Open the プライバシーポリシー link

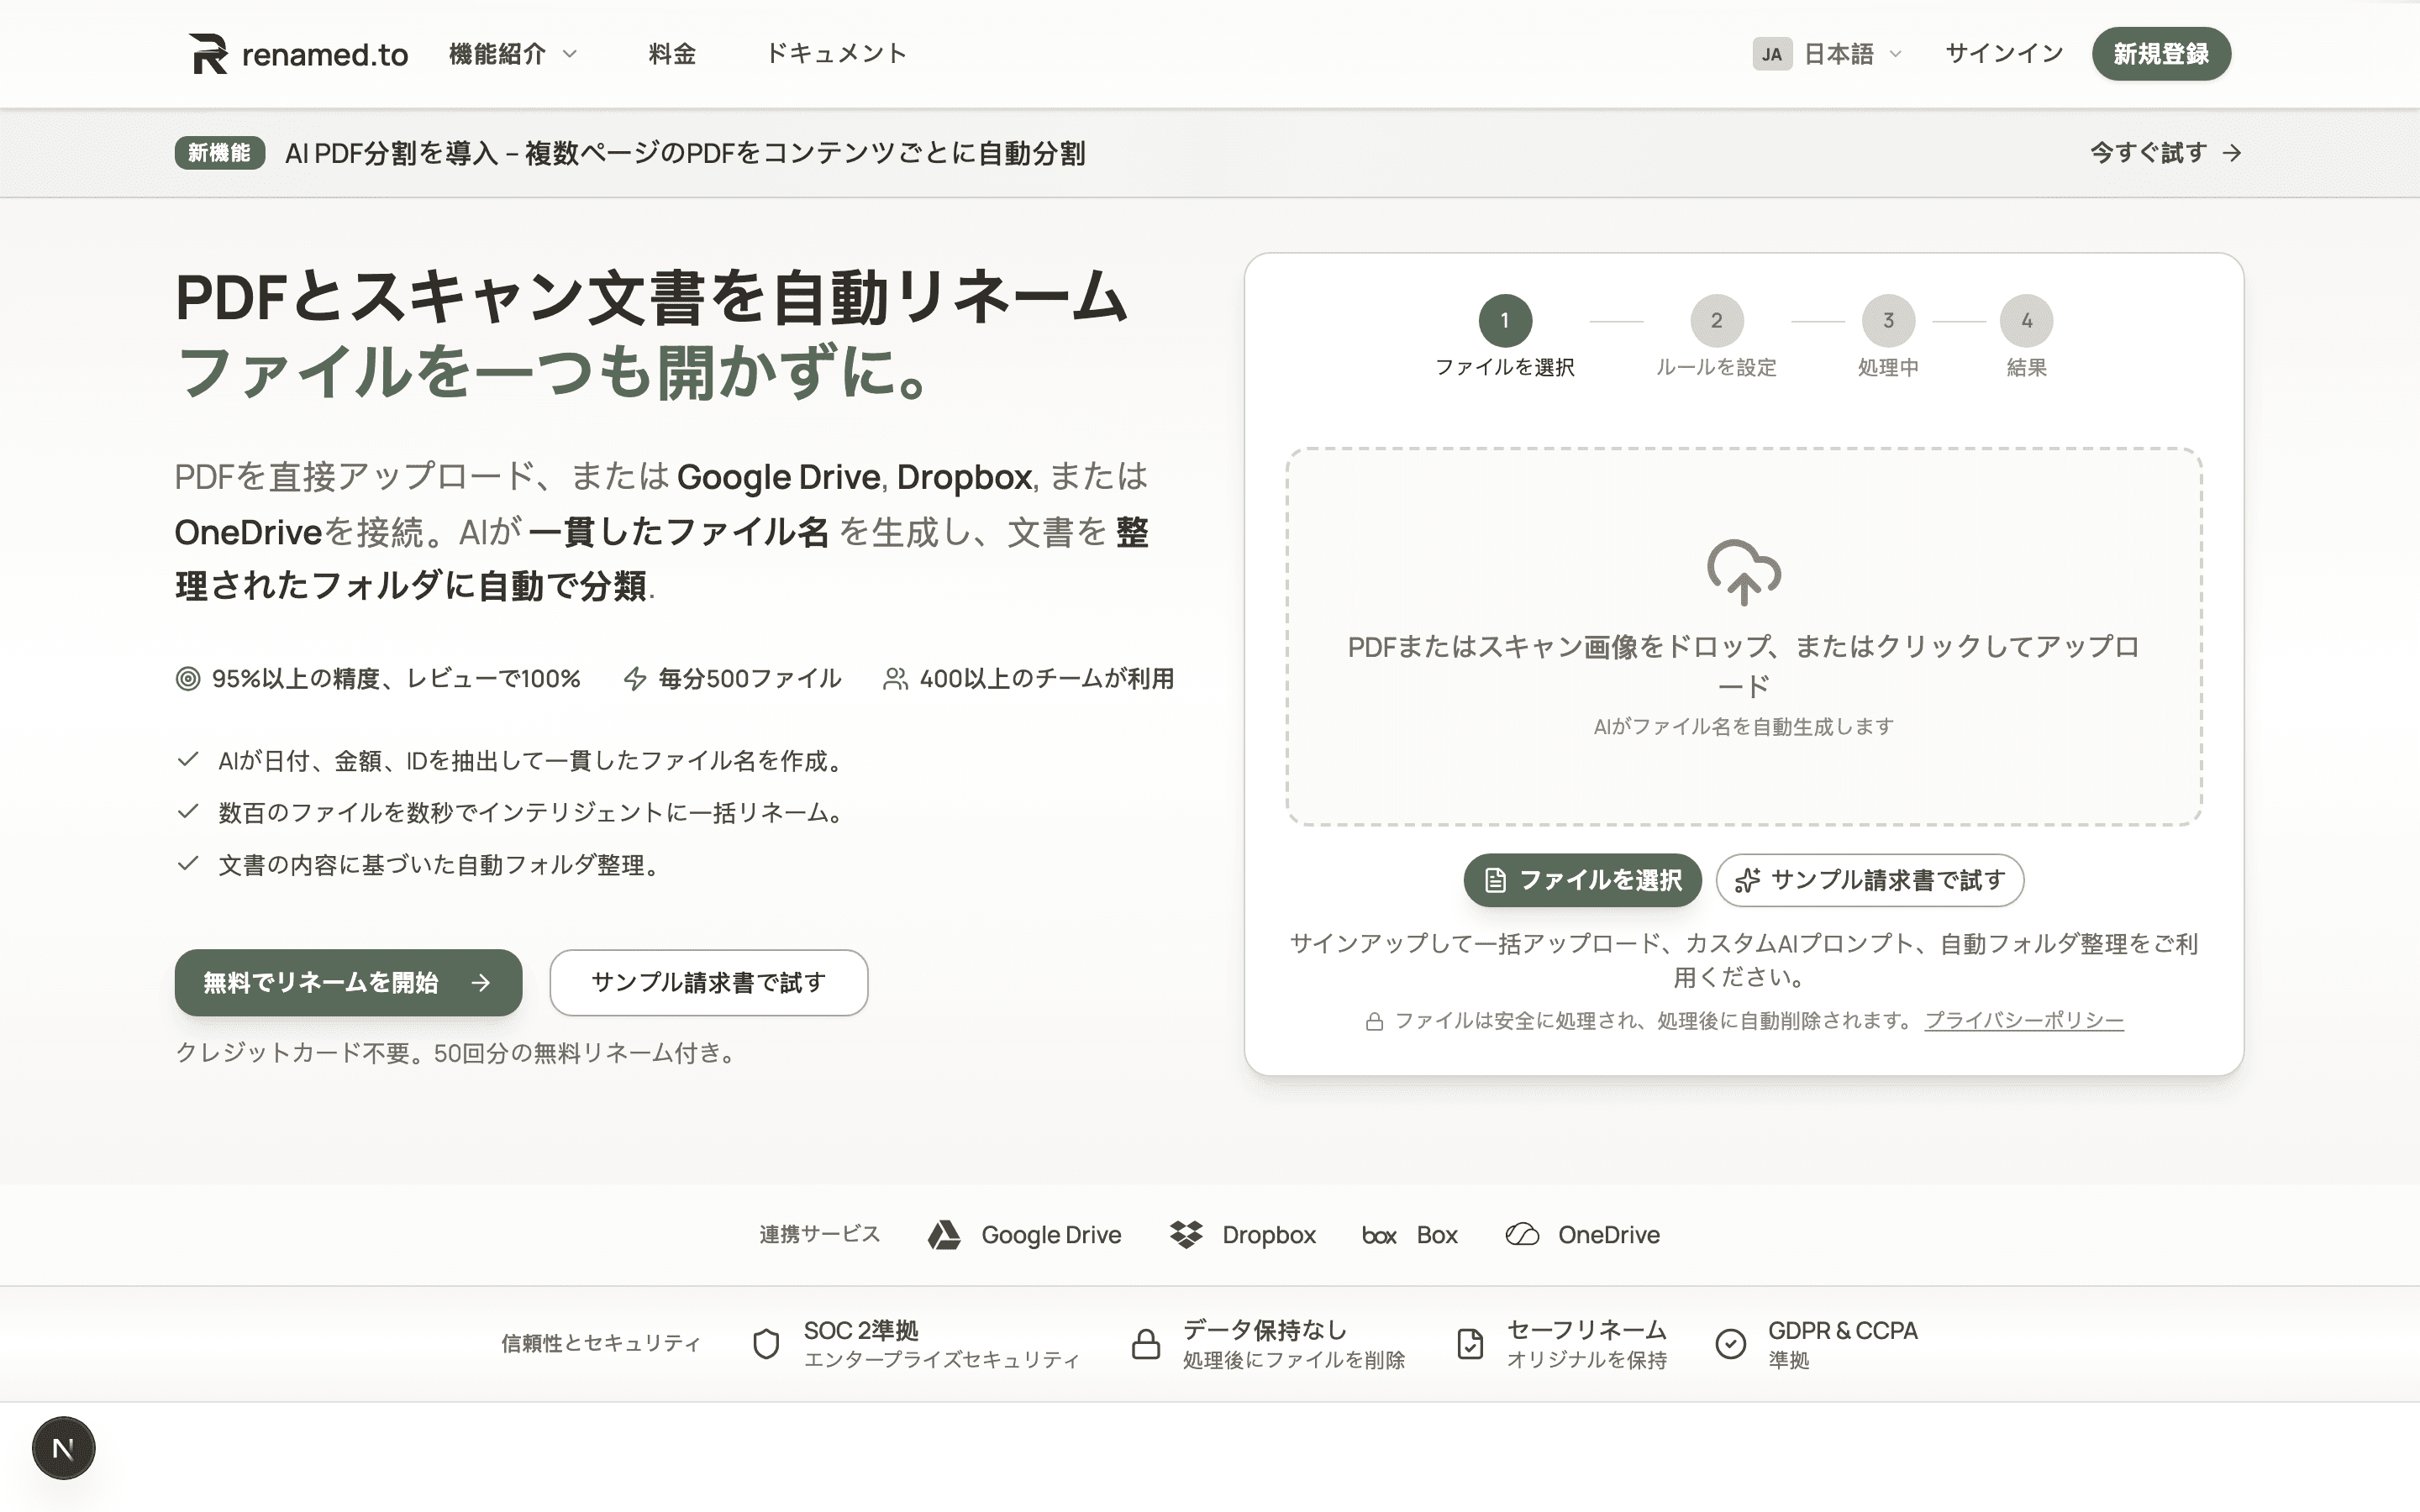point(2024,1021)
